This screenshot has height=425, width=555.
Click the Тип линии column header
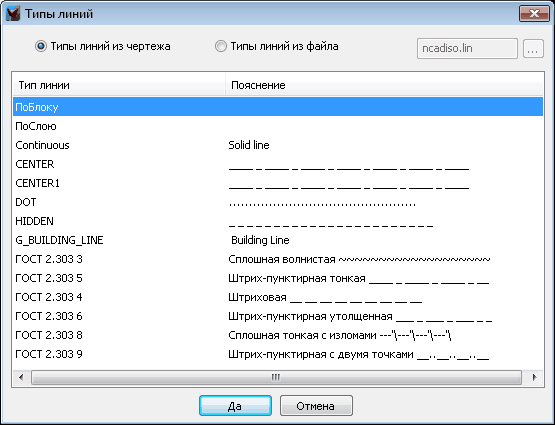(x=119, y=85)
